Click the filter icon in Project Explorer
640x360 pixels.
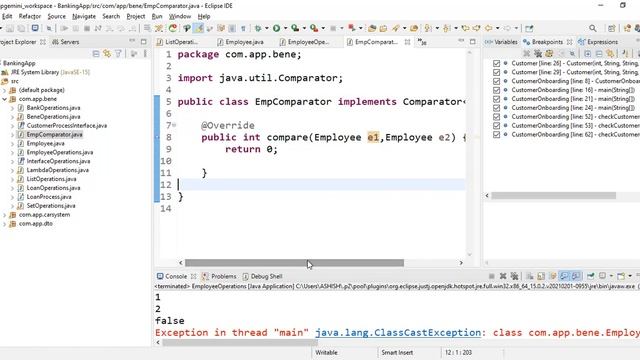(x=118, y=53)
